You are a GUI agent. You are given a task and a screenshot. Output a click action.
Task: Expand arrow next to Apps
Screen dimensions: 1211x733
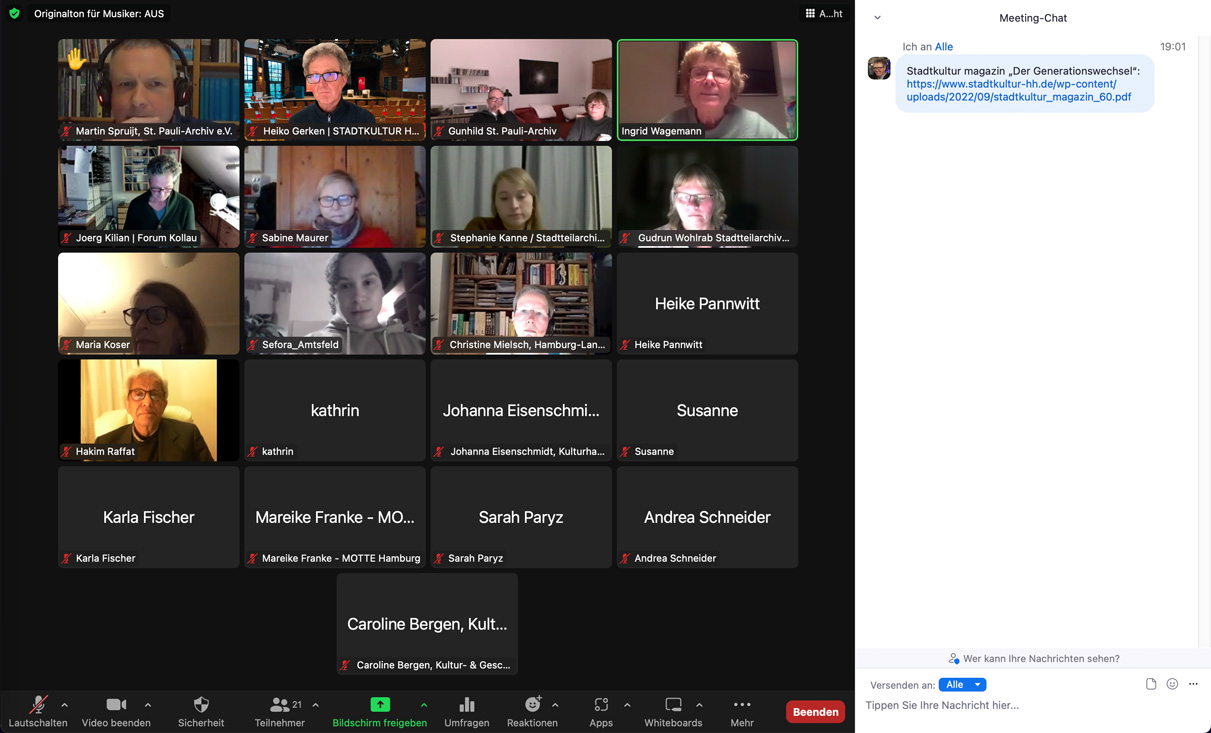(x=627, y=705)
